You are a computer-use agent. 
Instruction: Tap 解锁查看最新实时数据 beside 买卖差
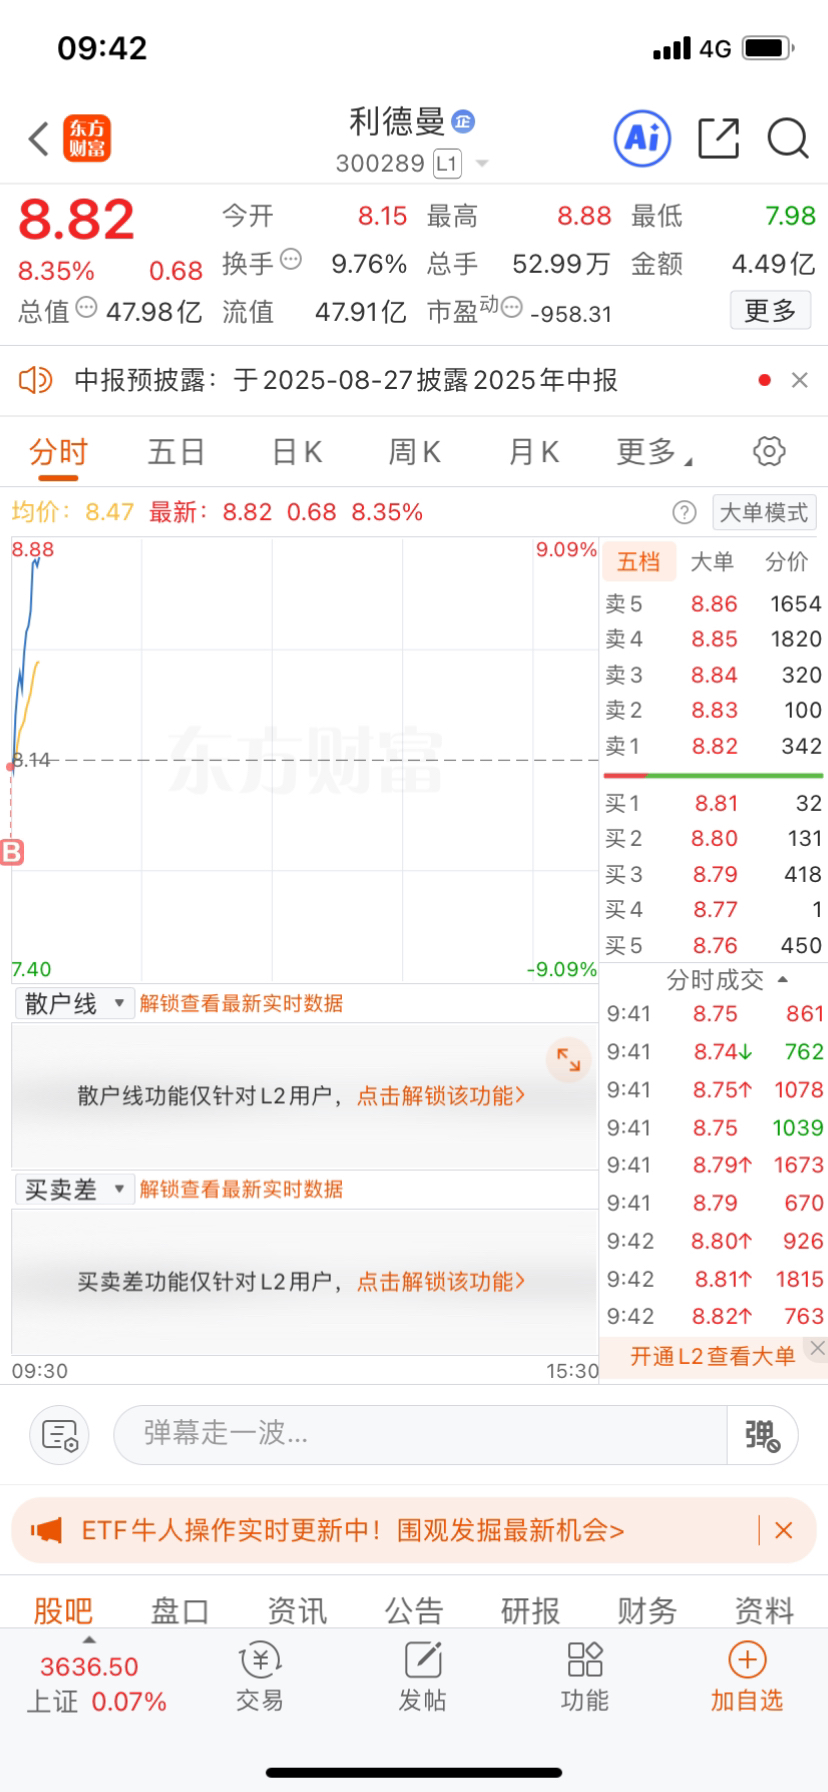coord(241,1189)
